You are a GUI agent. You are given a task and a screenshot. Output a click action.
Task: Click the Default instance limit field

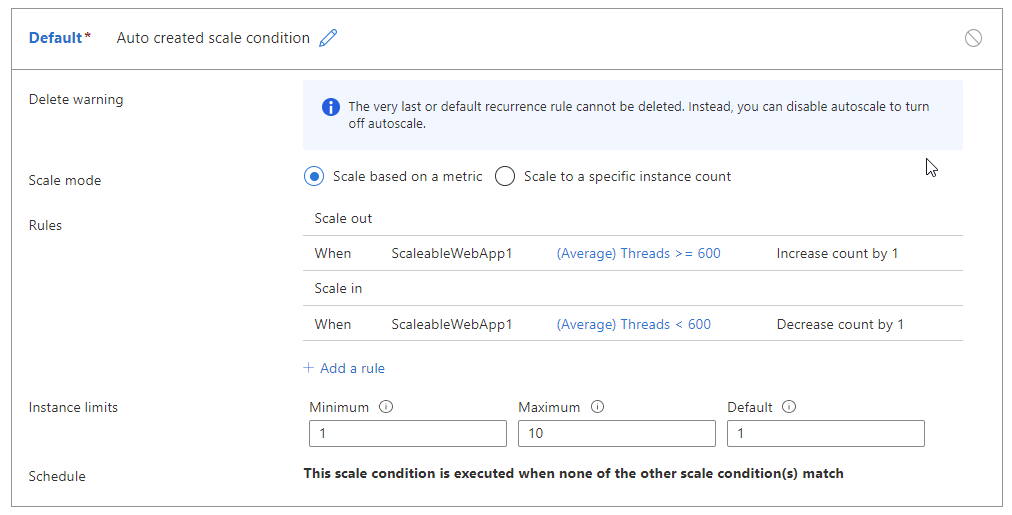click(x=826, y=433)
